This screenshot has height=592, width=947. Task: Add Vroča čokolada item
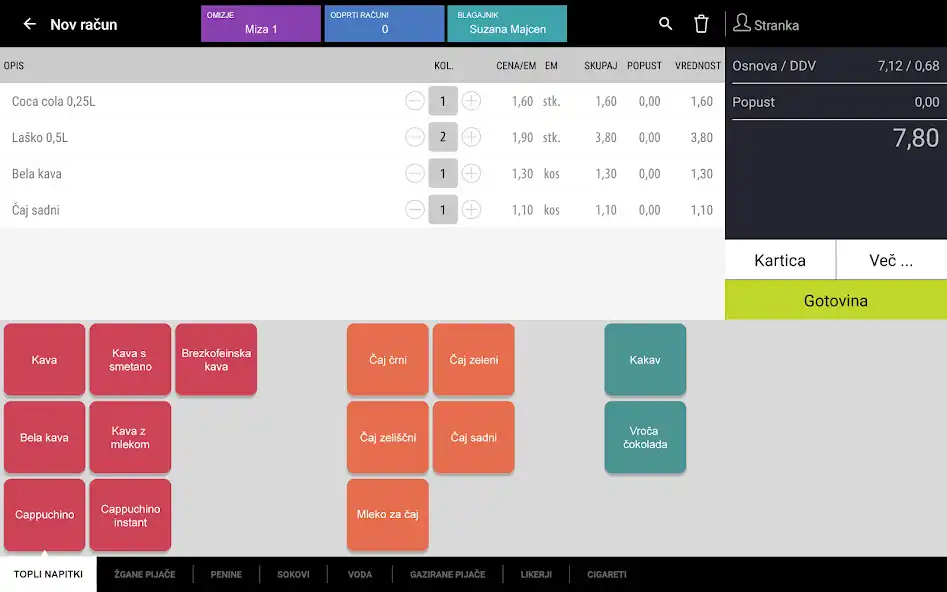click(645, 437)
